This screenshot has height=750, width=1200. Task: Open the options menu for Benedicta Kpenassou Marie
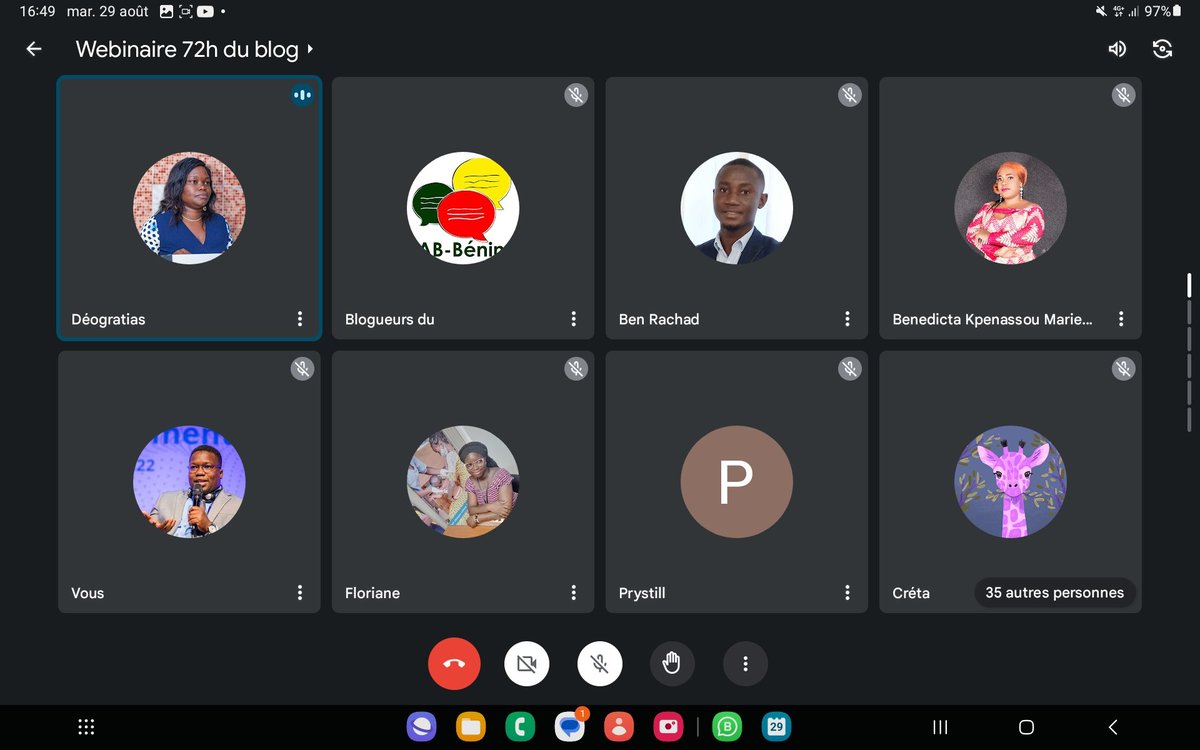(1122, 319)
